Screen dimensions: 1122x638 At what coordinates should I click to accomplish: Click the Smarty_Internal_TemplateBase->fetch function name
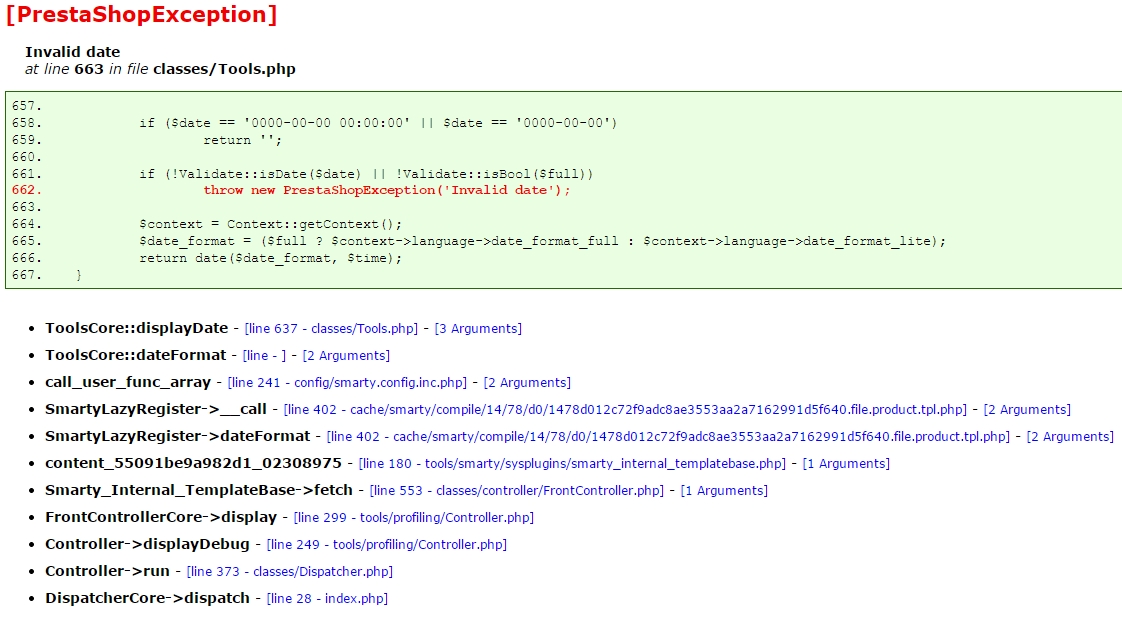(x=199, y=491)
